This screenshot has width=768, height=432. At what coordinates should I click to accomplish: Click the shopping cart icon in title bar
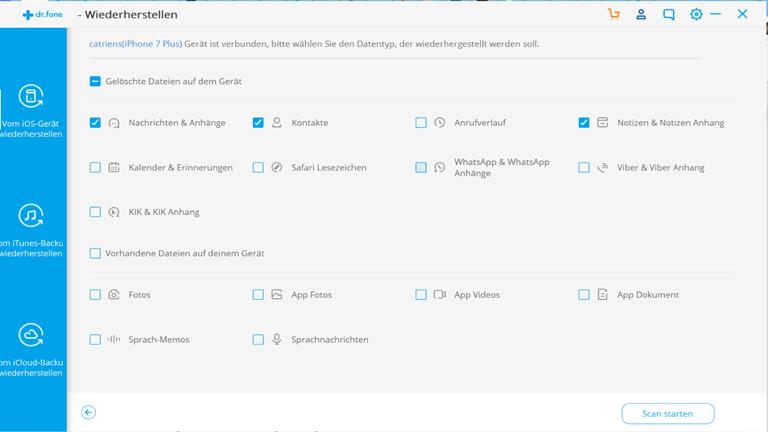click(x=614, y=15)
